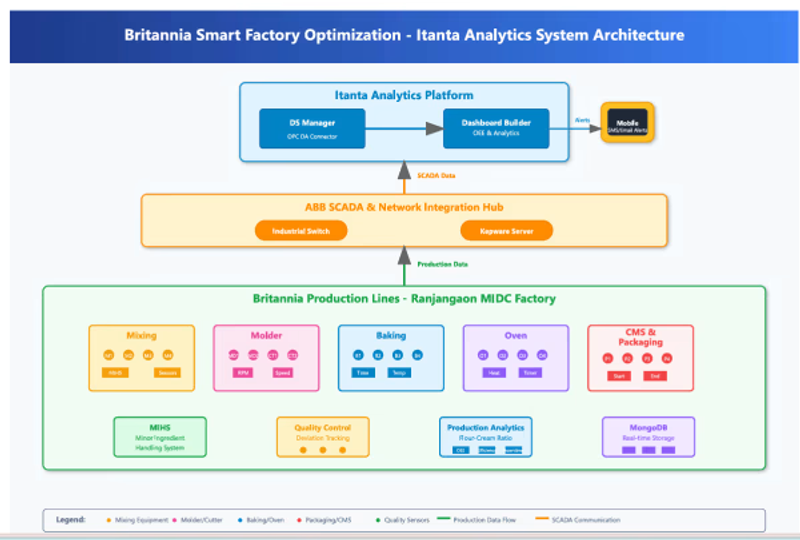Click the SCADA Communication legend entry

(x=578, y=520)
